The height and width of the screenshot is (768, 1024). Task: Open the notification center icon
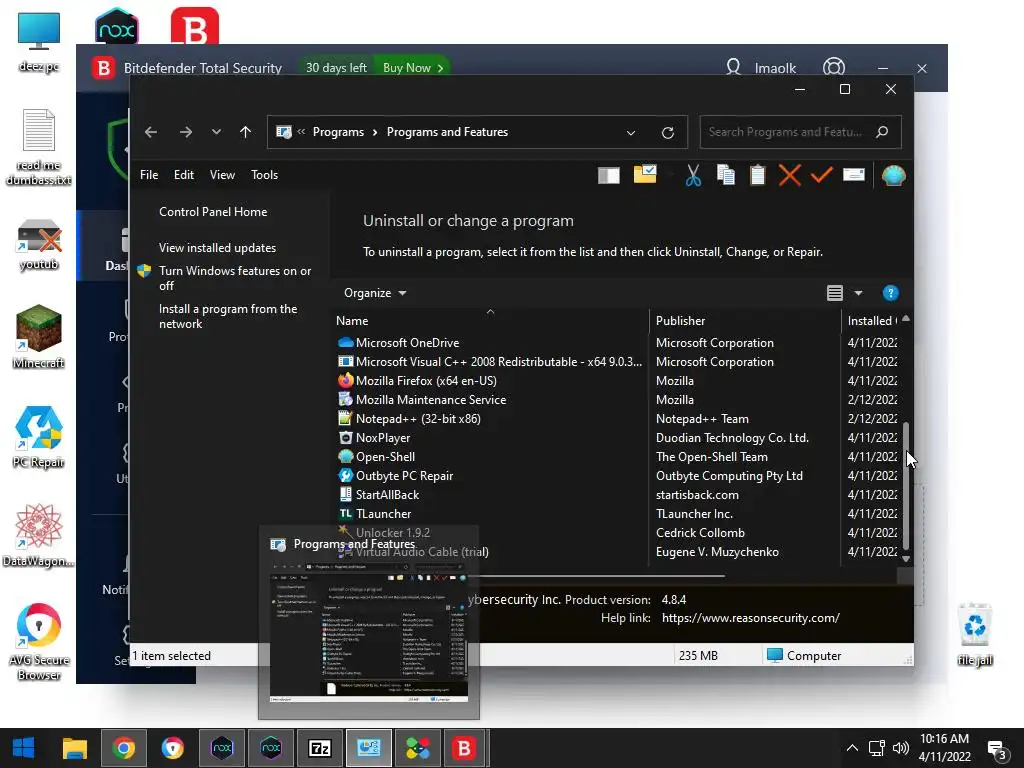click(x=997, y=750)
